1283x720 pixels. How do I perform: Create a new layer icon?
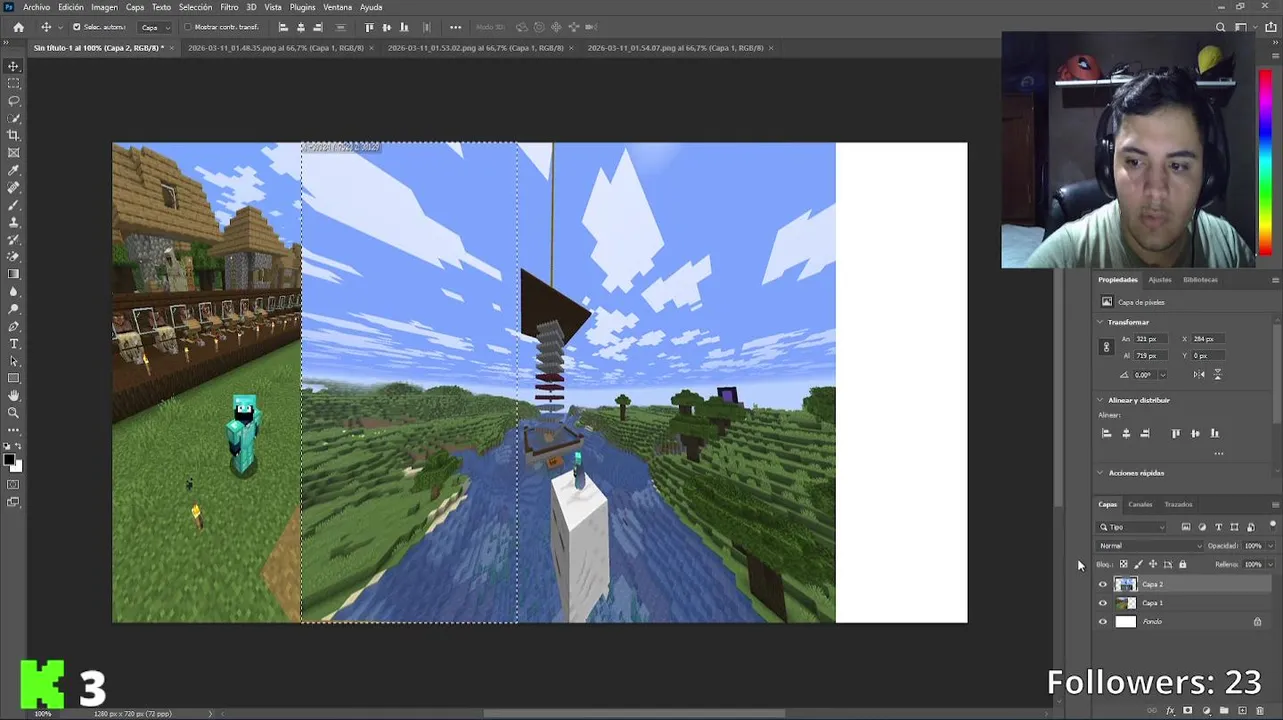point(1243,710)
